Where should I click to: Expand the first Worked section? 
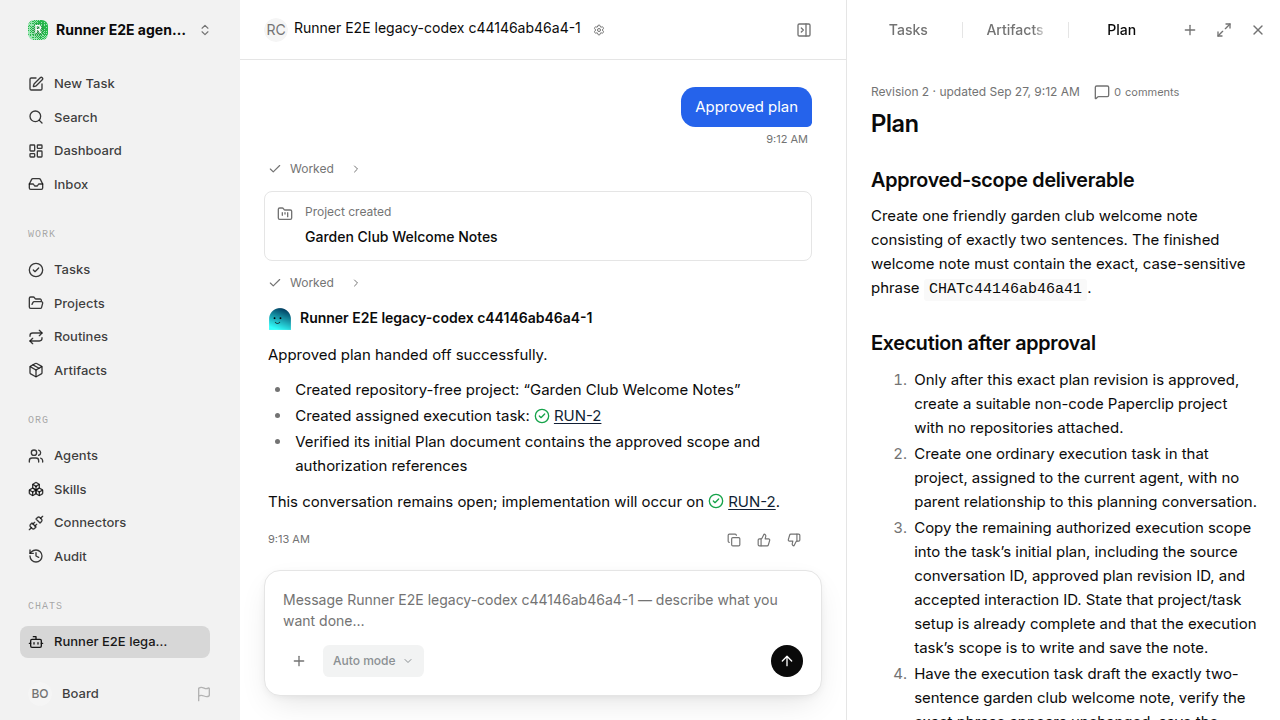coord(314,169)
